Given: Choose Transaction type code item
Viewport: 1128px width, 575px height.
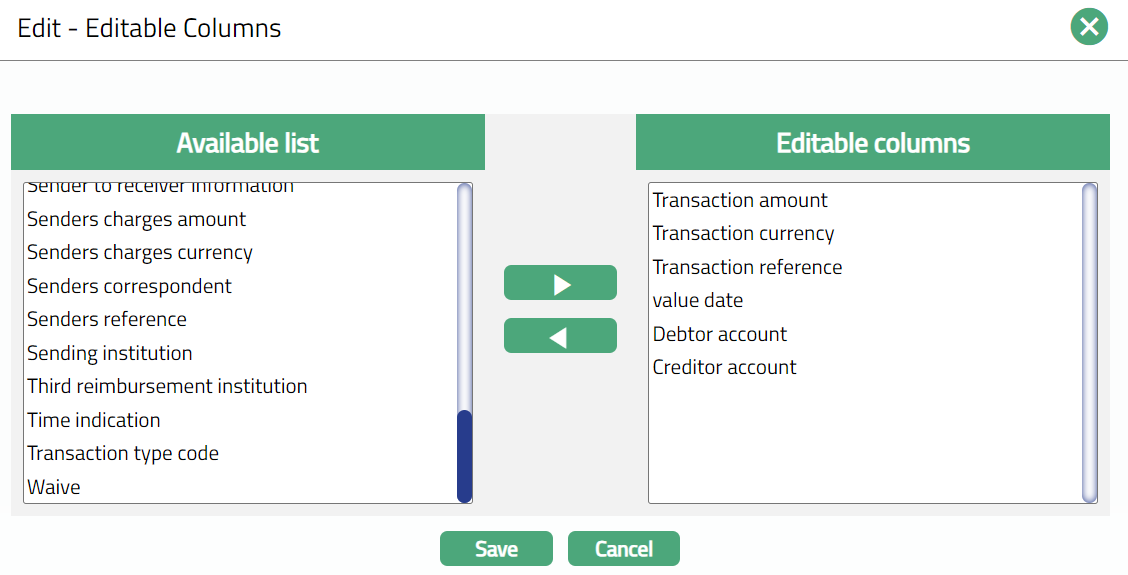Looking at the screenshot, I should (123, 453).
